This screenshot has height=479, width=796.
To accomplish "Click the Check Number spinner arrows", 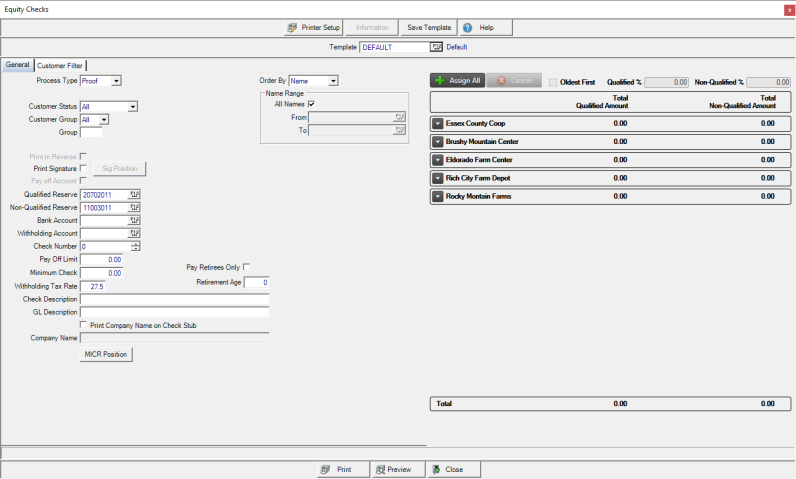I will tap(135, 246).
